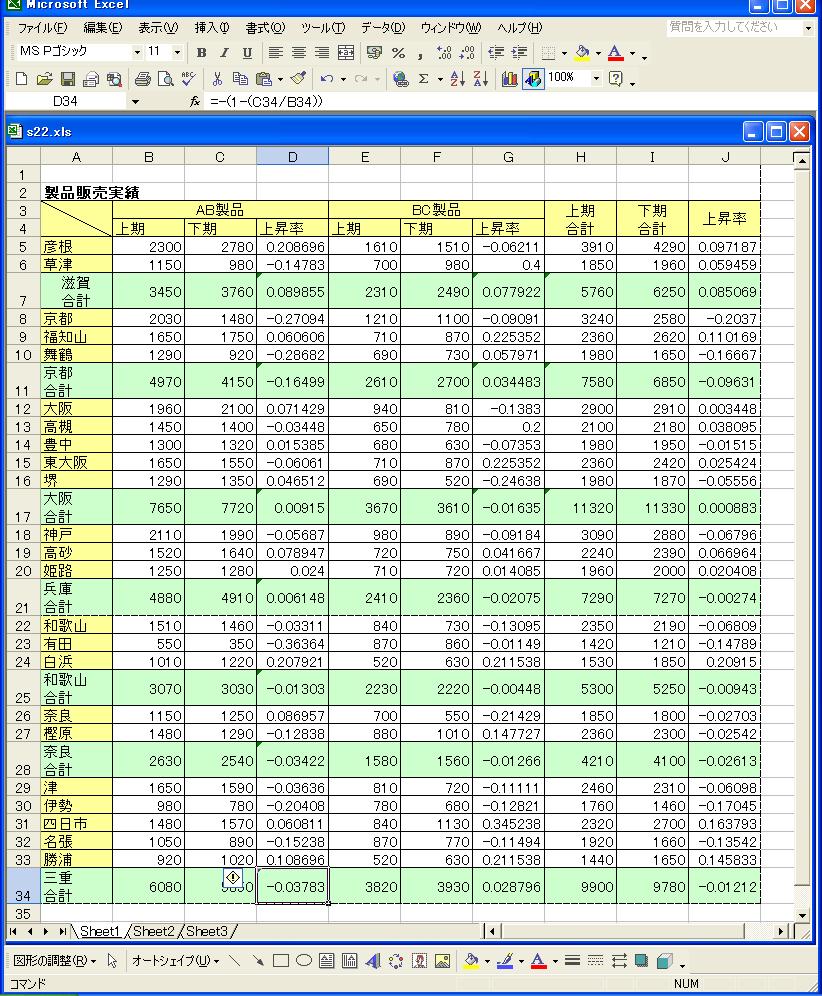The width and height of the screenshot is (822, 996).
Task: Run Spelling check icon
Action: [x=189, y=79]
